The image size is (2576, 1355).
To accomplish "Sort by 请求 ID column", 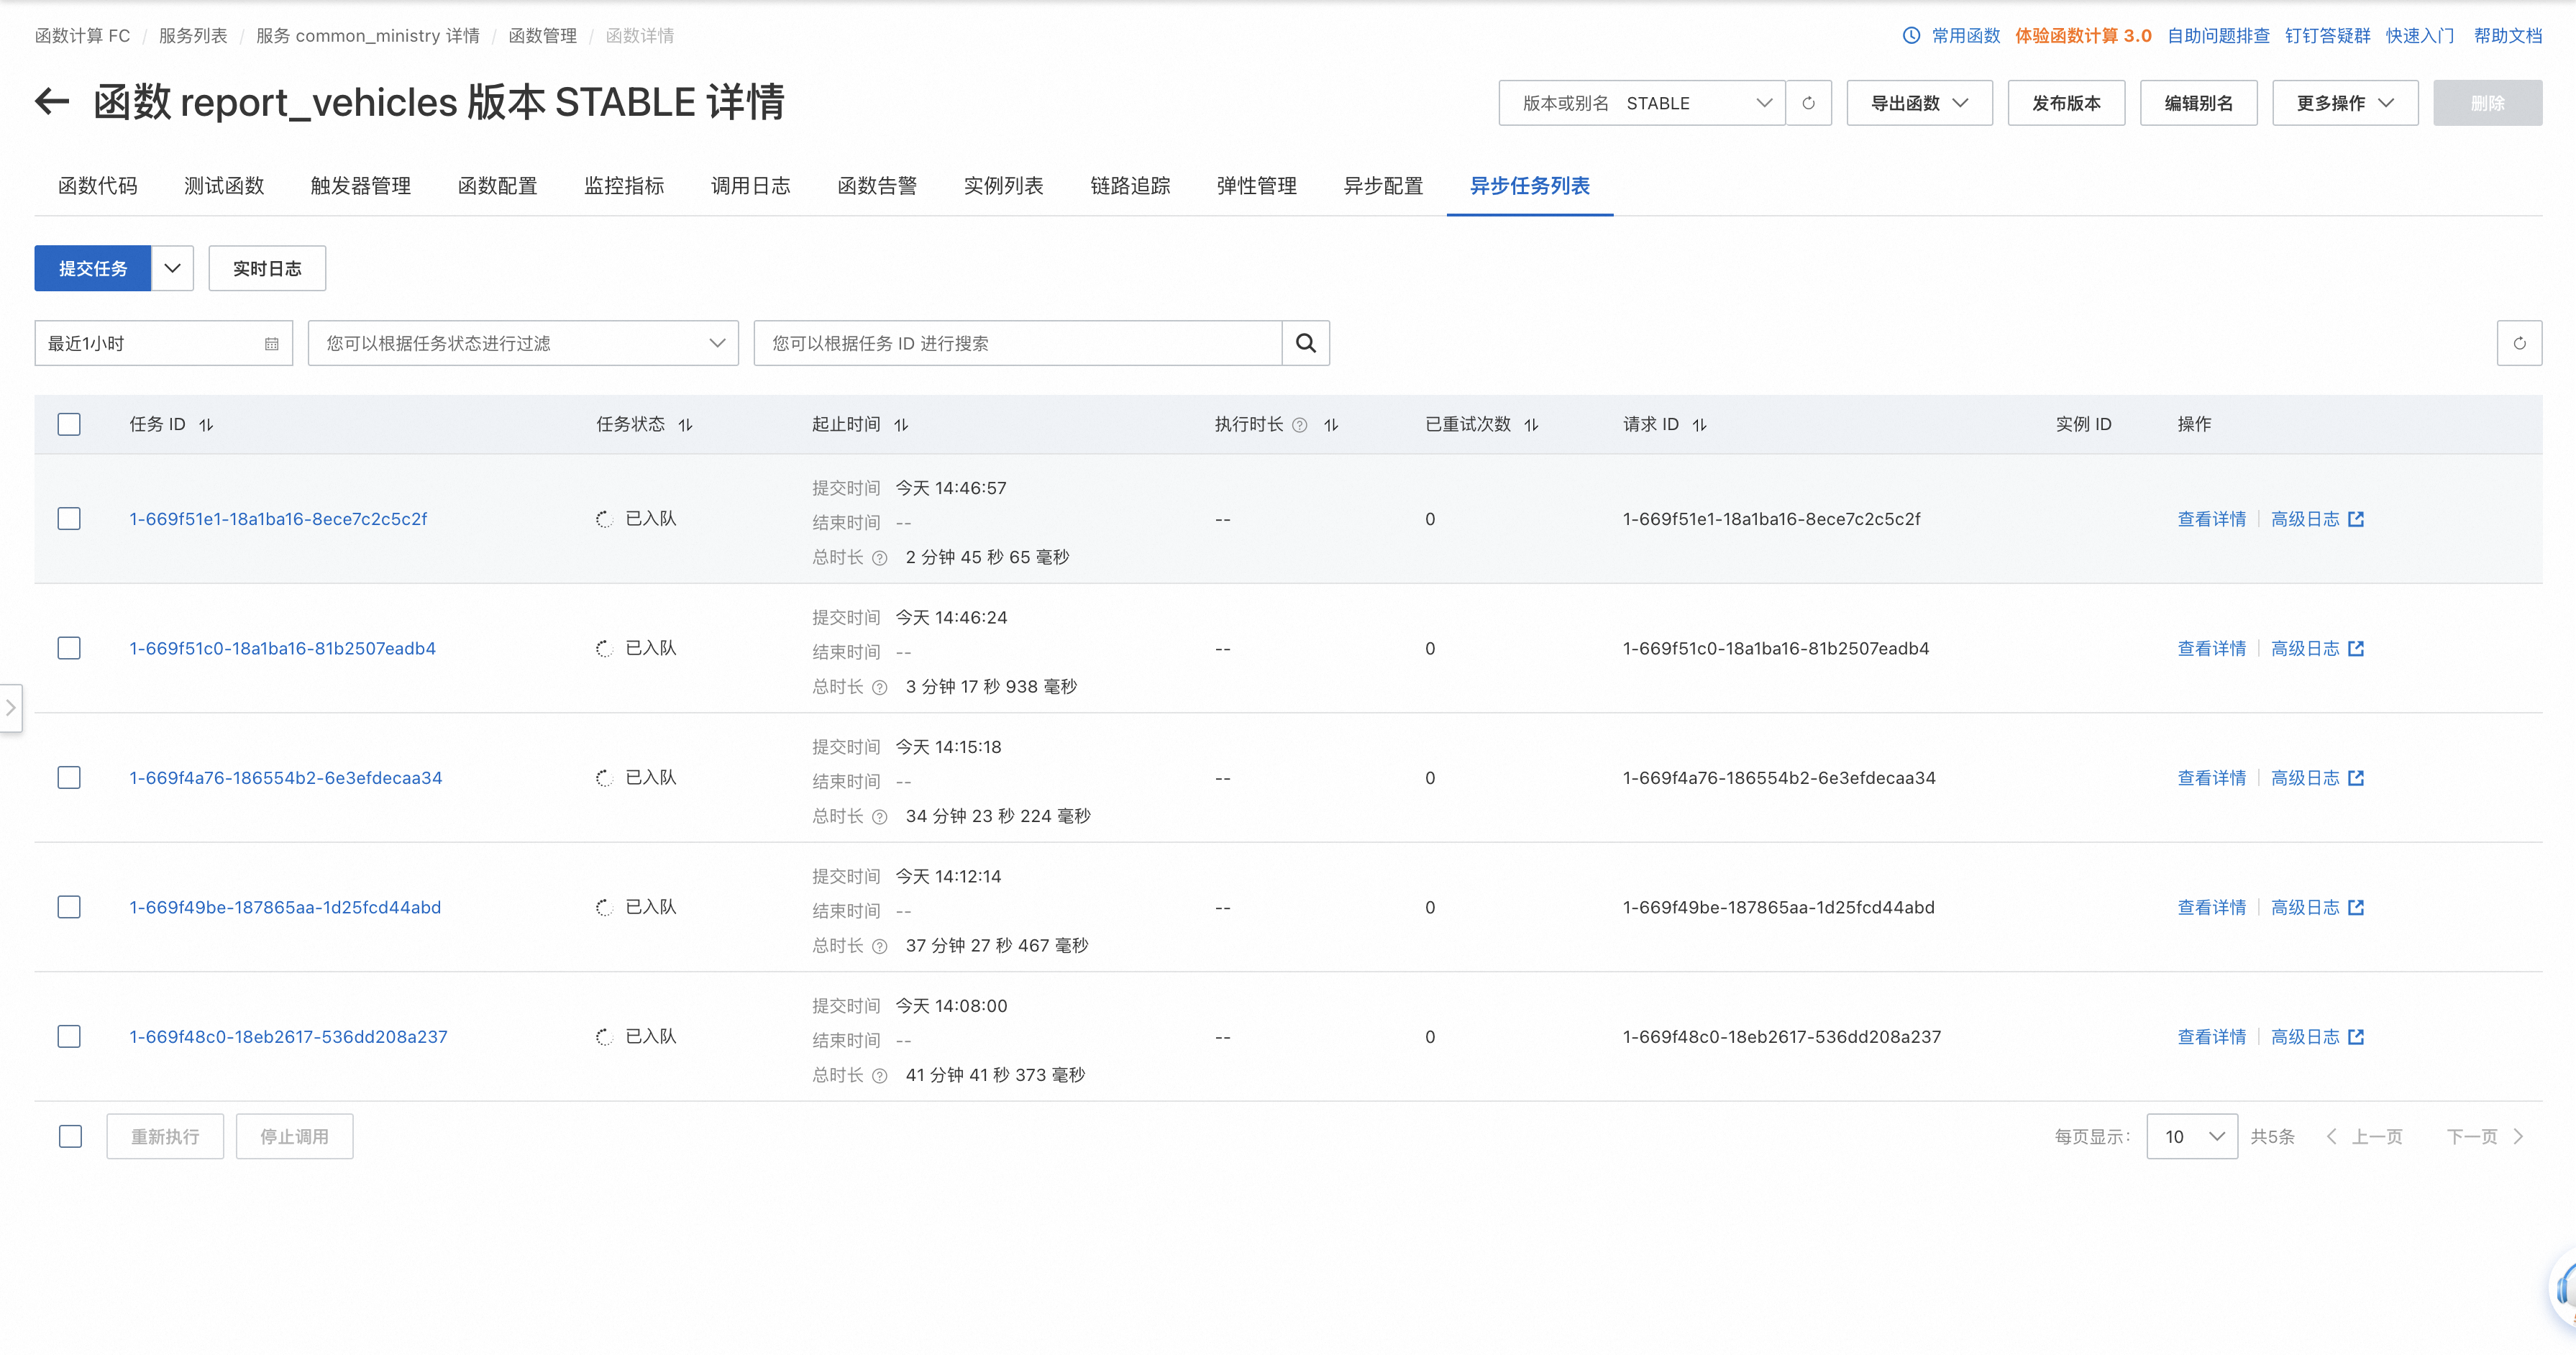I will point(1699,425).
